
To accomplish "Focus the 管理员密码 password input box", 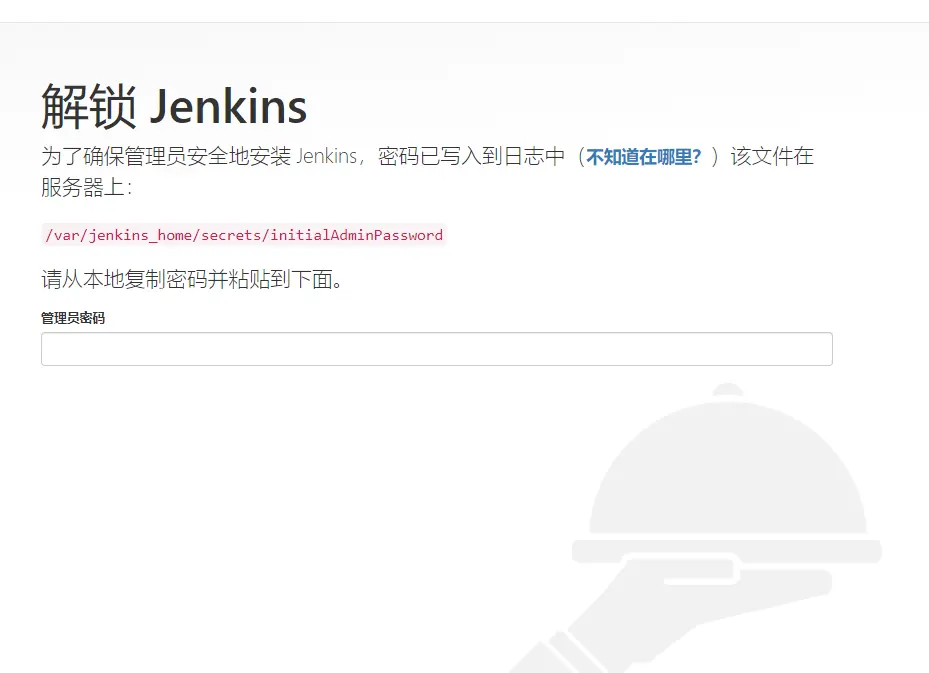I will tap(437, 349).
